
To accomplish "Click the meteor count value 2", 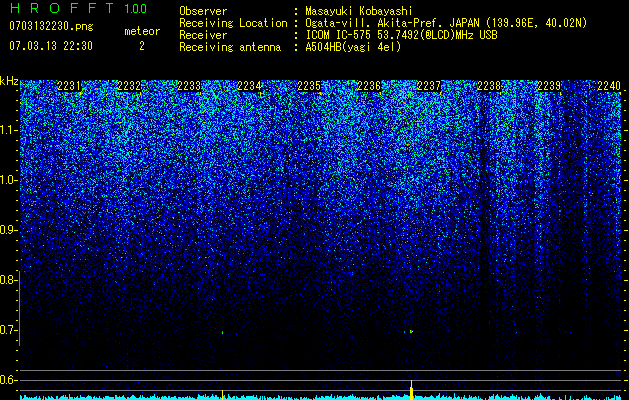I will pos(142,46).
